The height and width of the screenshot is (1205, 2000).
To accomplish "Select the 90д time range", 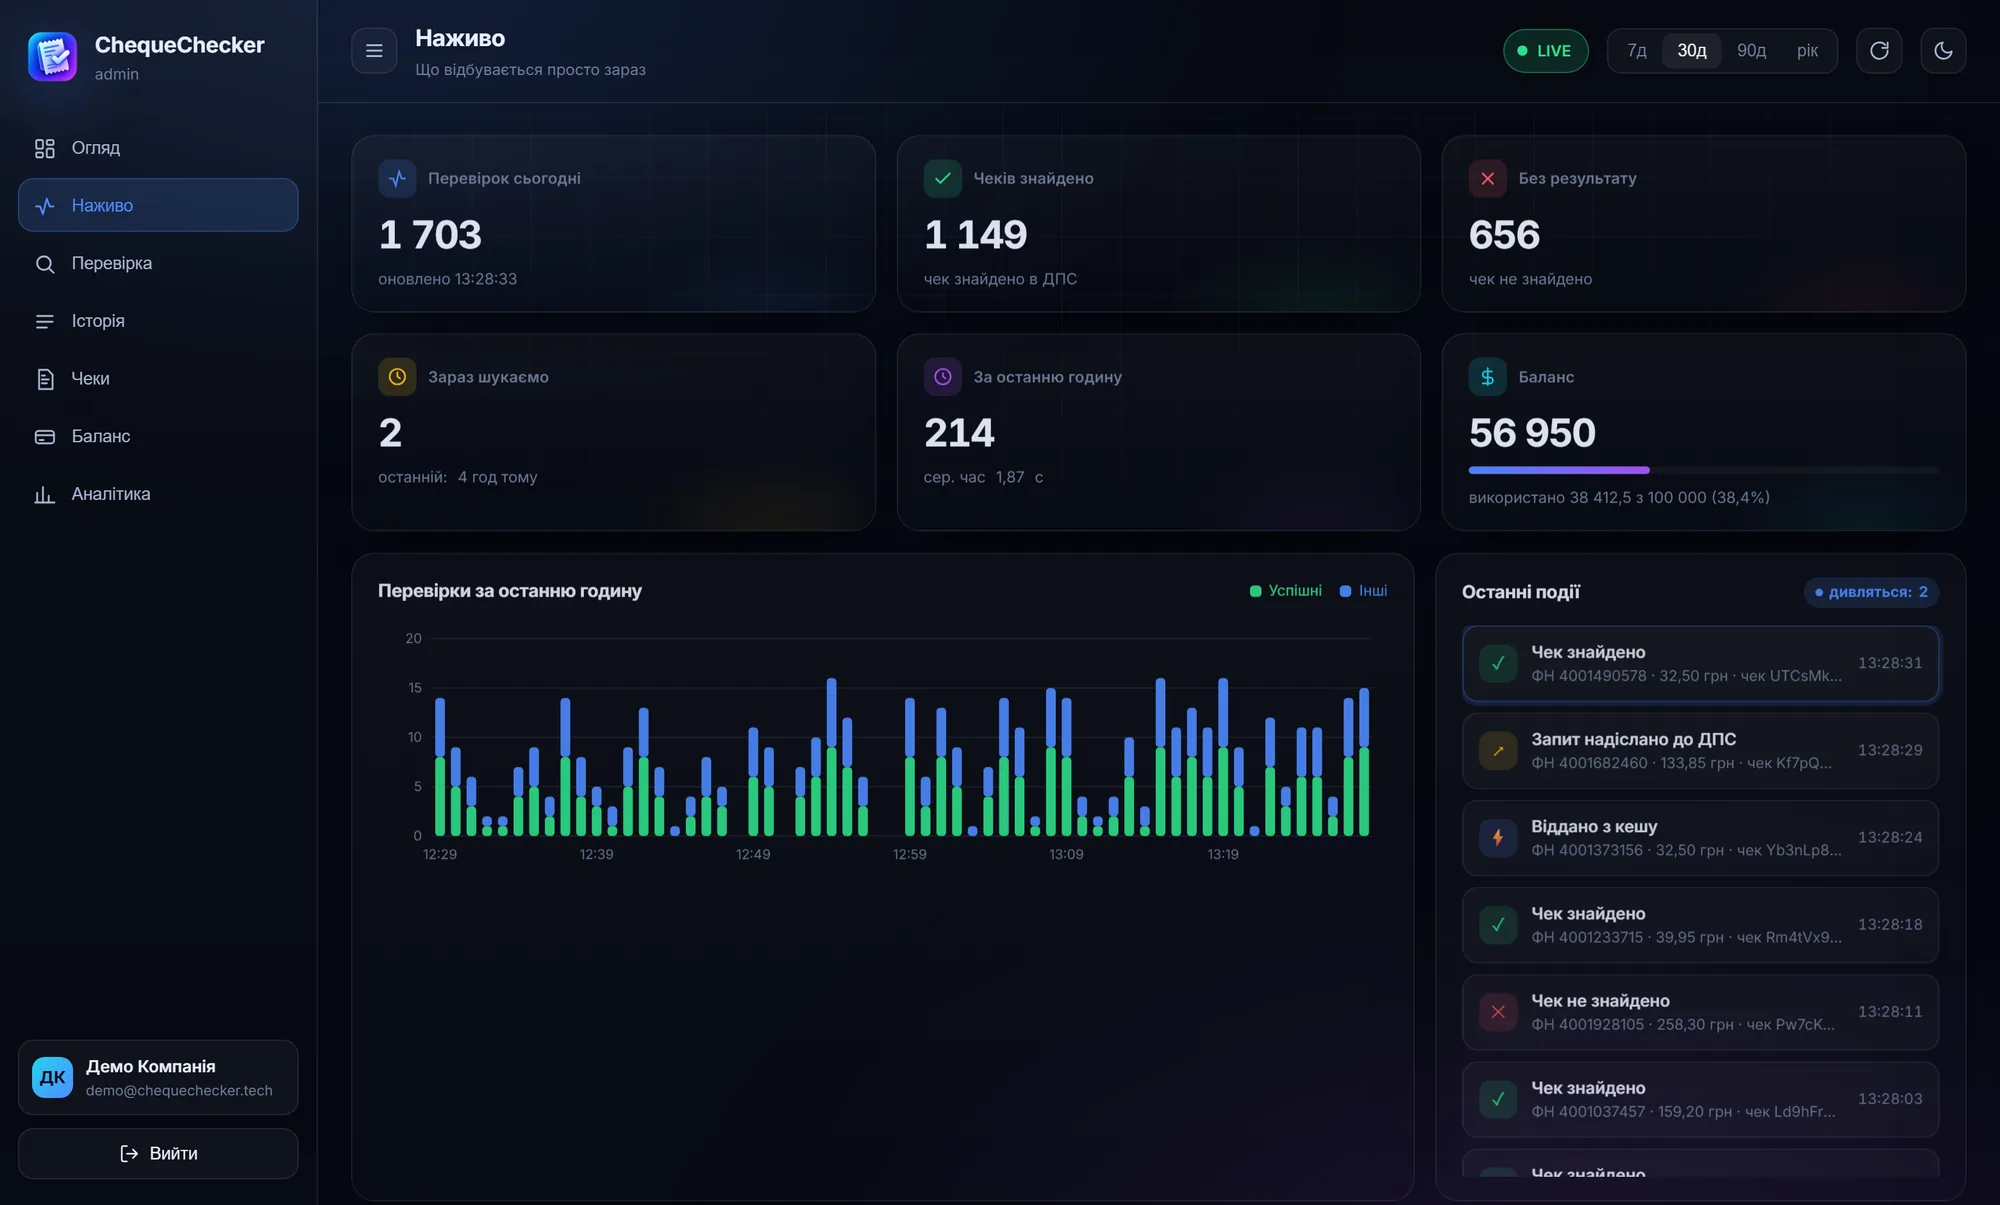I will (x=1751, y=51).
